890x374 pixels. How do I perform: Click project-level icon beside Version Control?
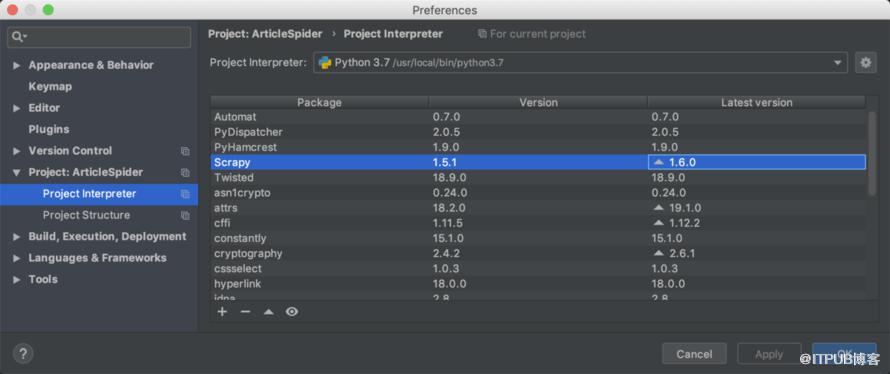[x=185, y=151]
